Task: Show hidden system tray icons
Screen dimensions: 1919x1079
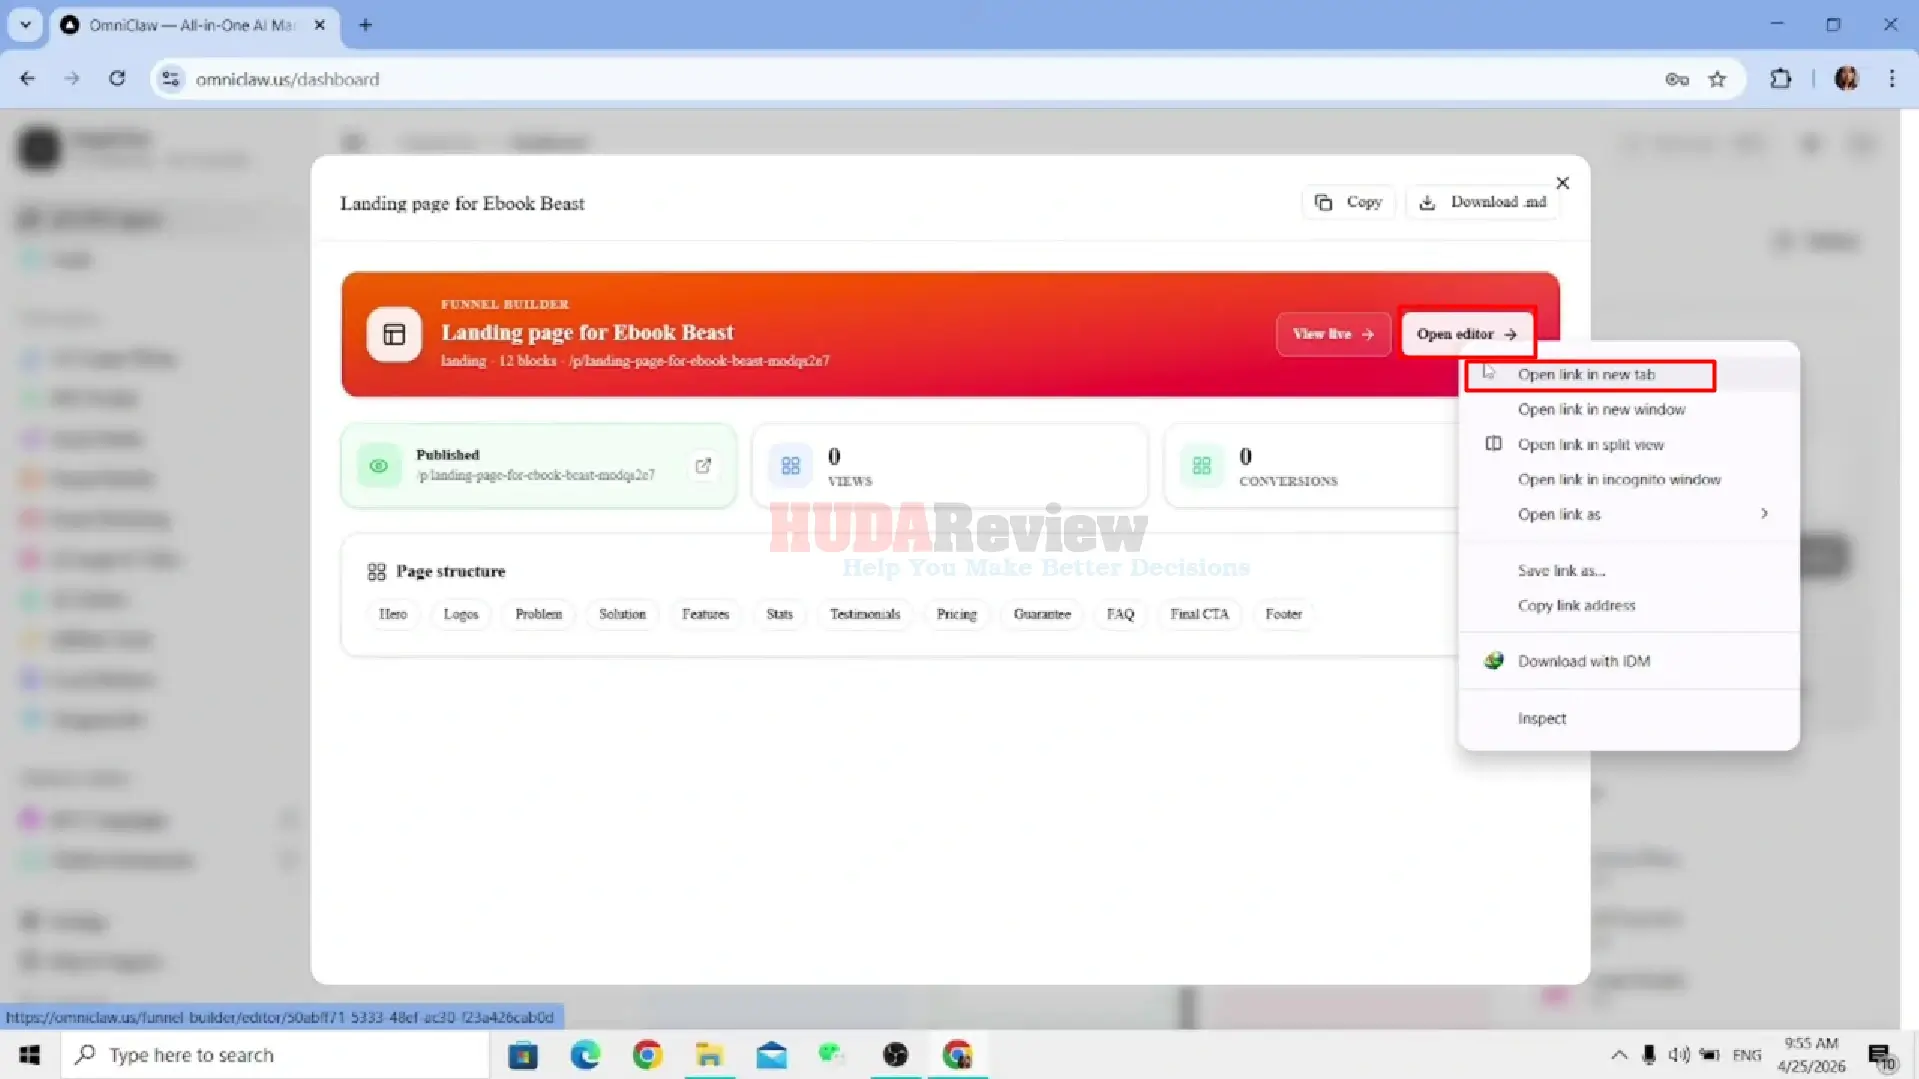Action: pyautogui.click(x=1618, y=1055)
